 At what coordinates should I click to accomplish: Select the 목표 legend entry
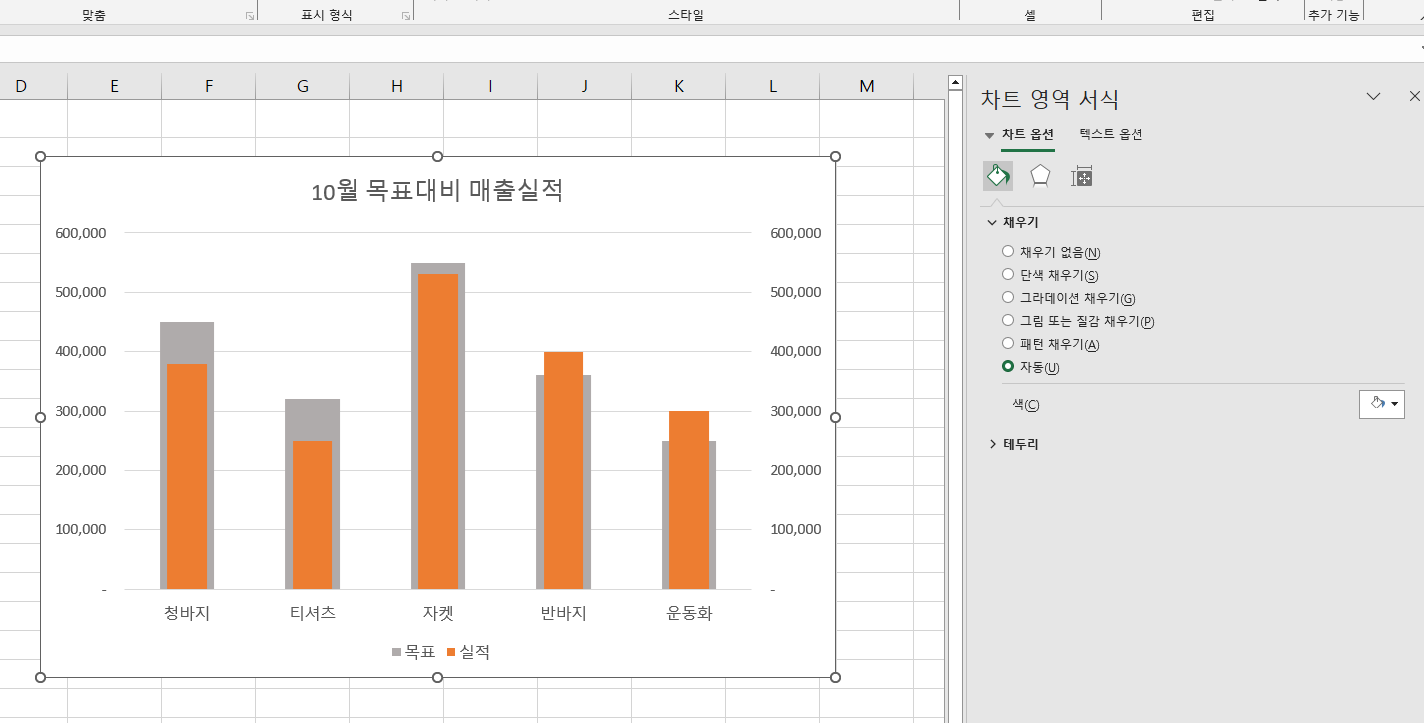coord(413,652)
